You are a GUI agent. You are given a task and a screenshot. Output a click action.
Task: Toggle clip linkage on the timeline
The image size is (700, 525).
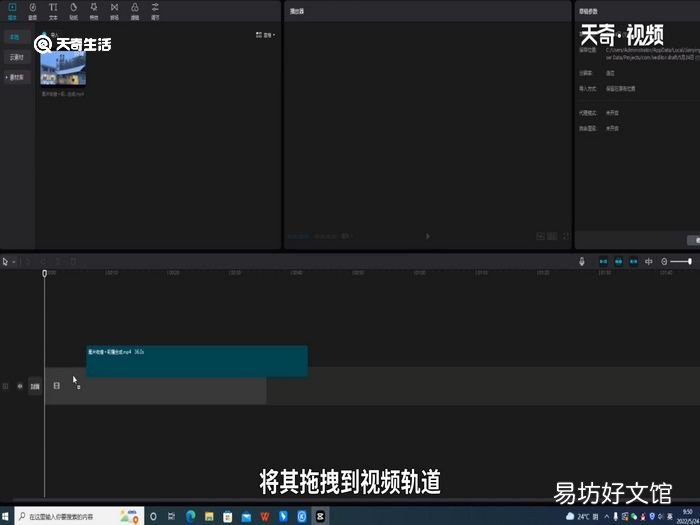(x=633, y=262)
